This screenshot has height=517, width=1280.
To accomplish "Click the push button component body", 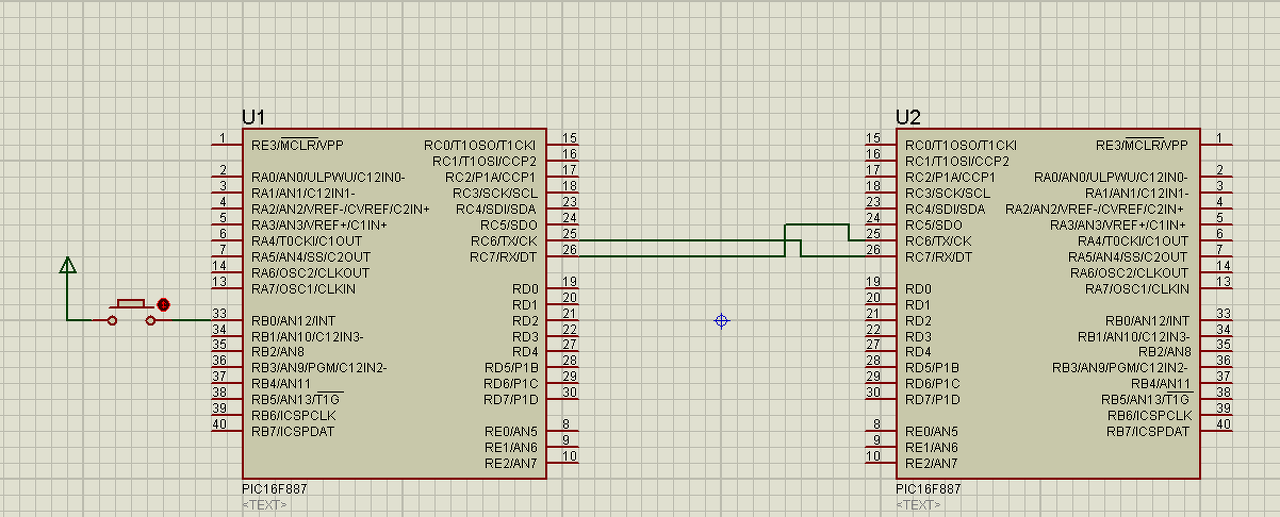I will click(131, 312).
